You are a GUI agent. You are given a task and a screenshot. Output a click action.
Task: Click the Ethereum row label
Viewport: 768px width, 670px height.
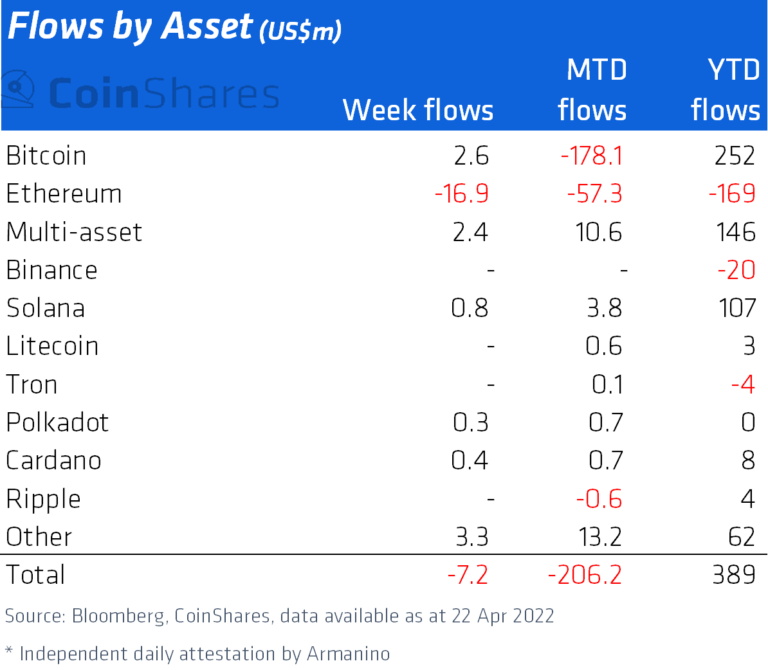pyautogui.click(x=63, y=194)
